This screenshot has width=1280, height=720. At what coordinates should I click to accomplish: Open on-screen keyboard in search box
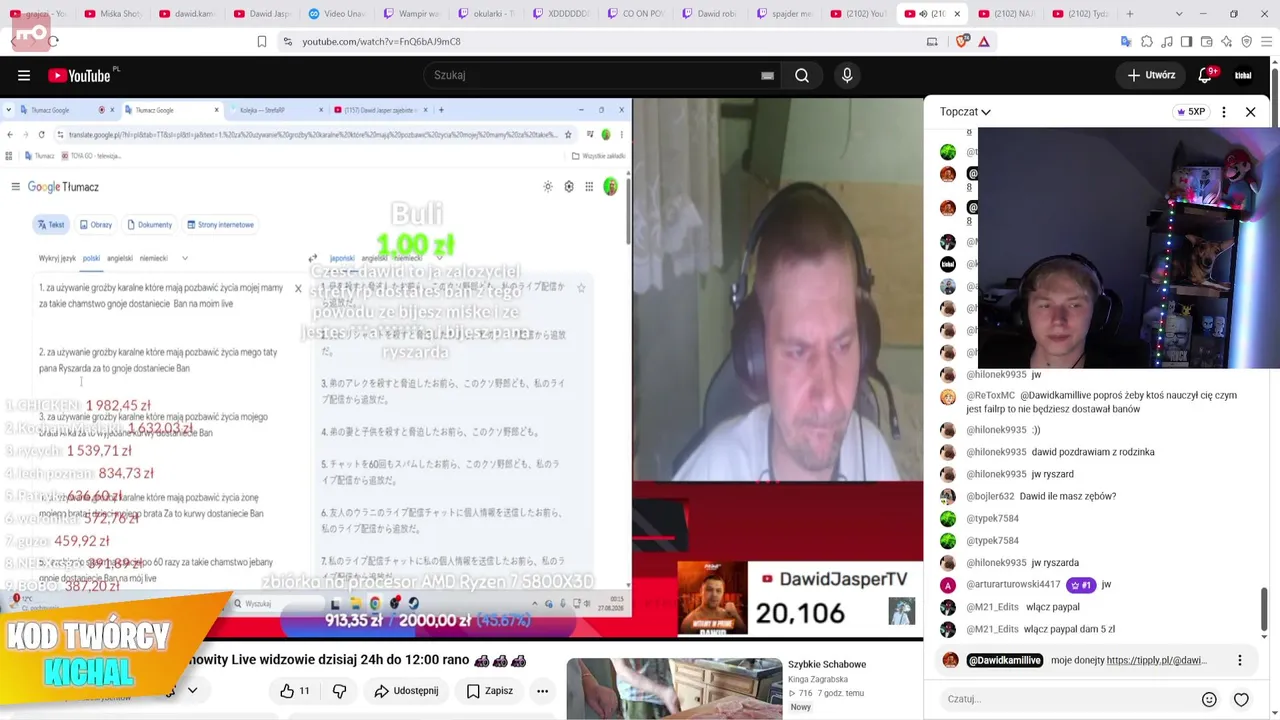click(x=767, y=75)
